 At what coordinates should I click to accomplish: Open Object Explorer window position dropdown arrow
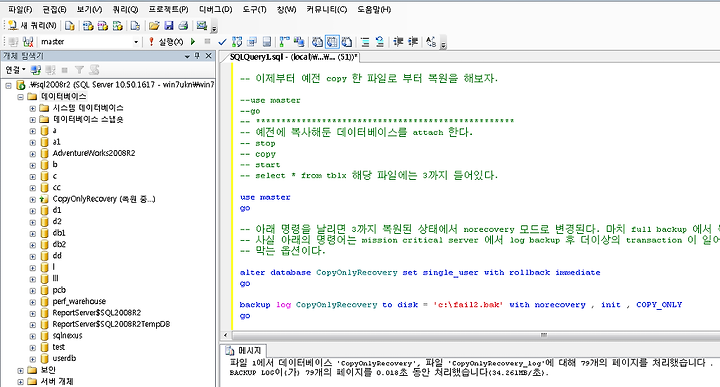187,56
